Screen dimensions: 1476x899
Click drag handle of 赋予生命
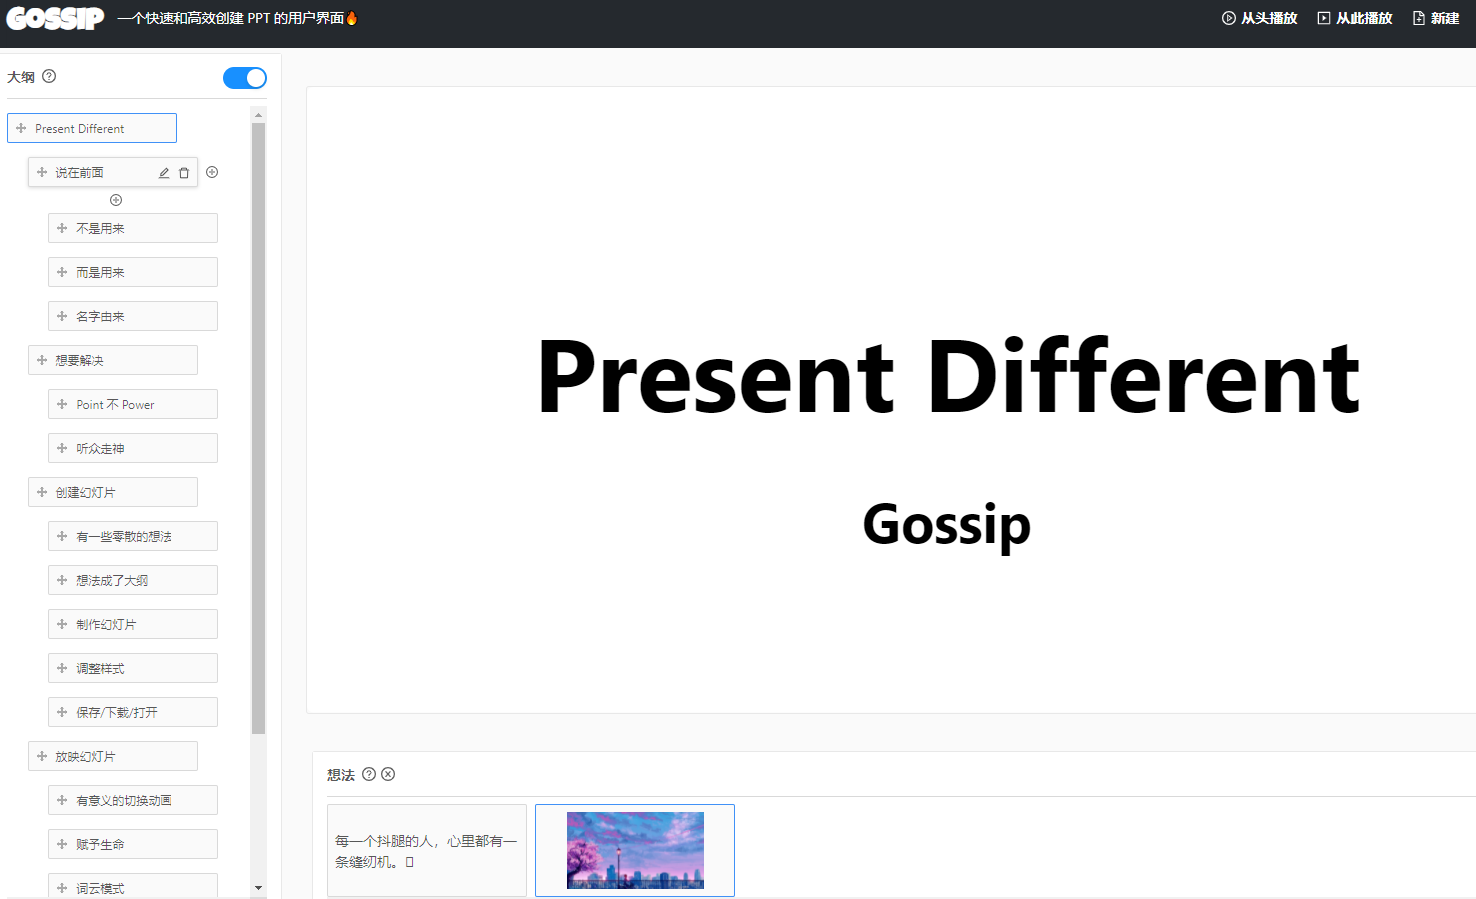pos(62,844)
